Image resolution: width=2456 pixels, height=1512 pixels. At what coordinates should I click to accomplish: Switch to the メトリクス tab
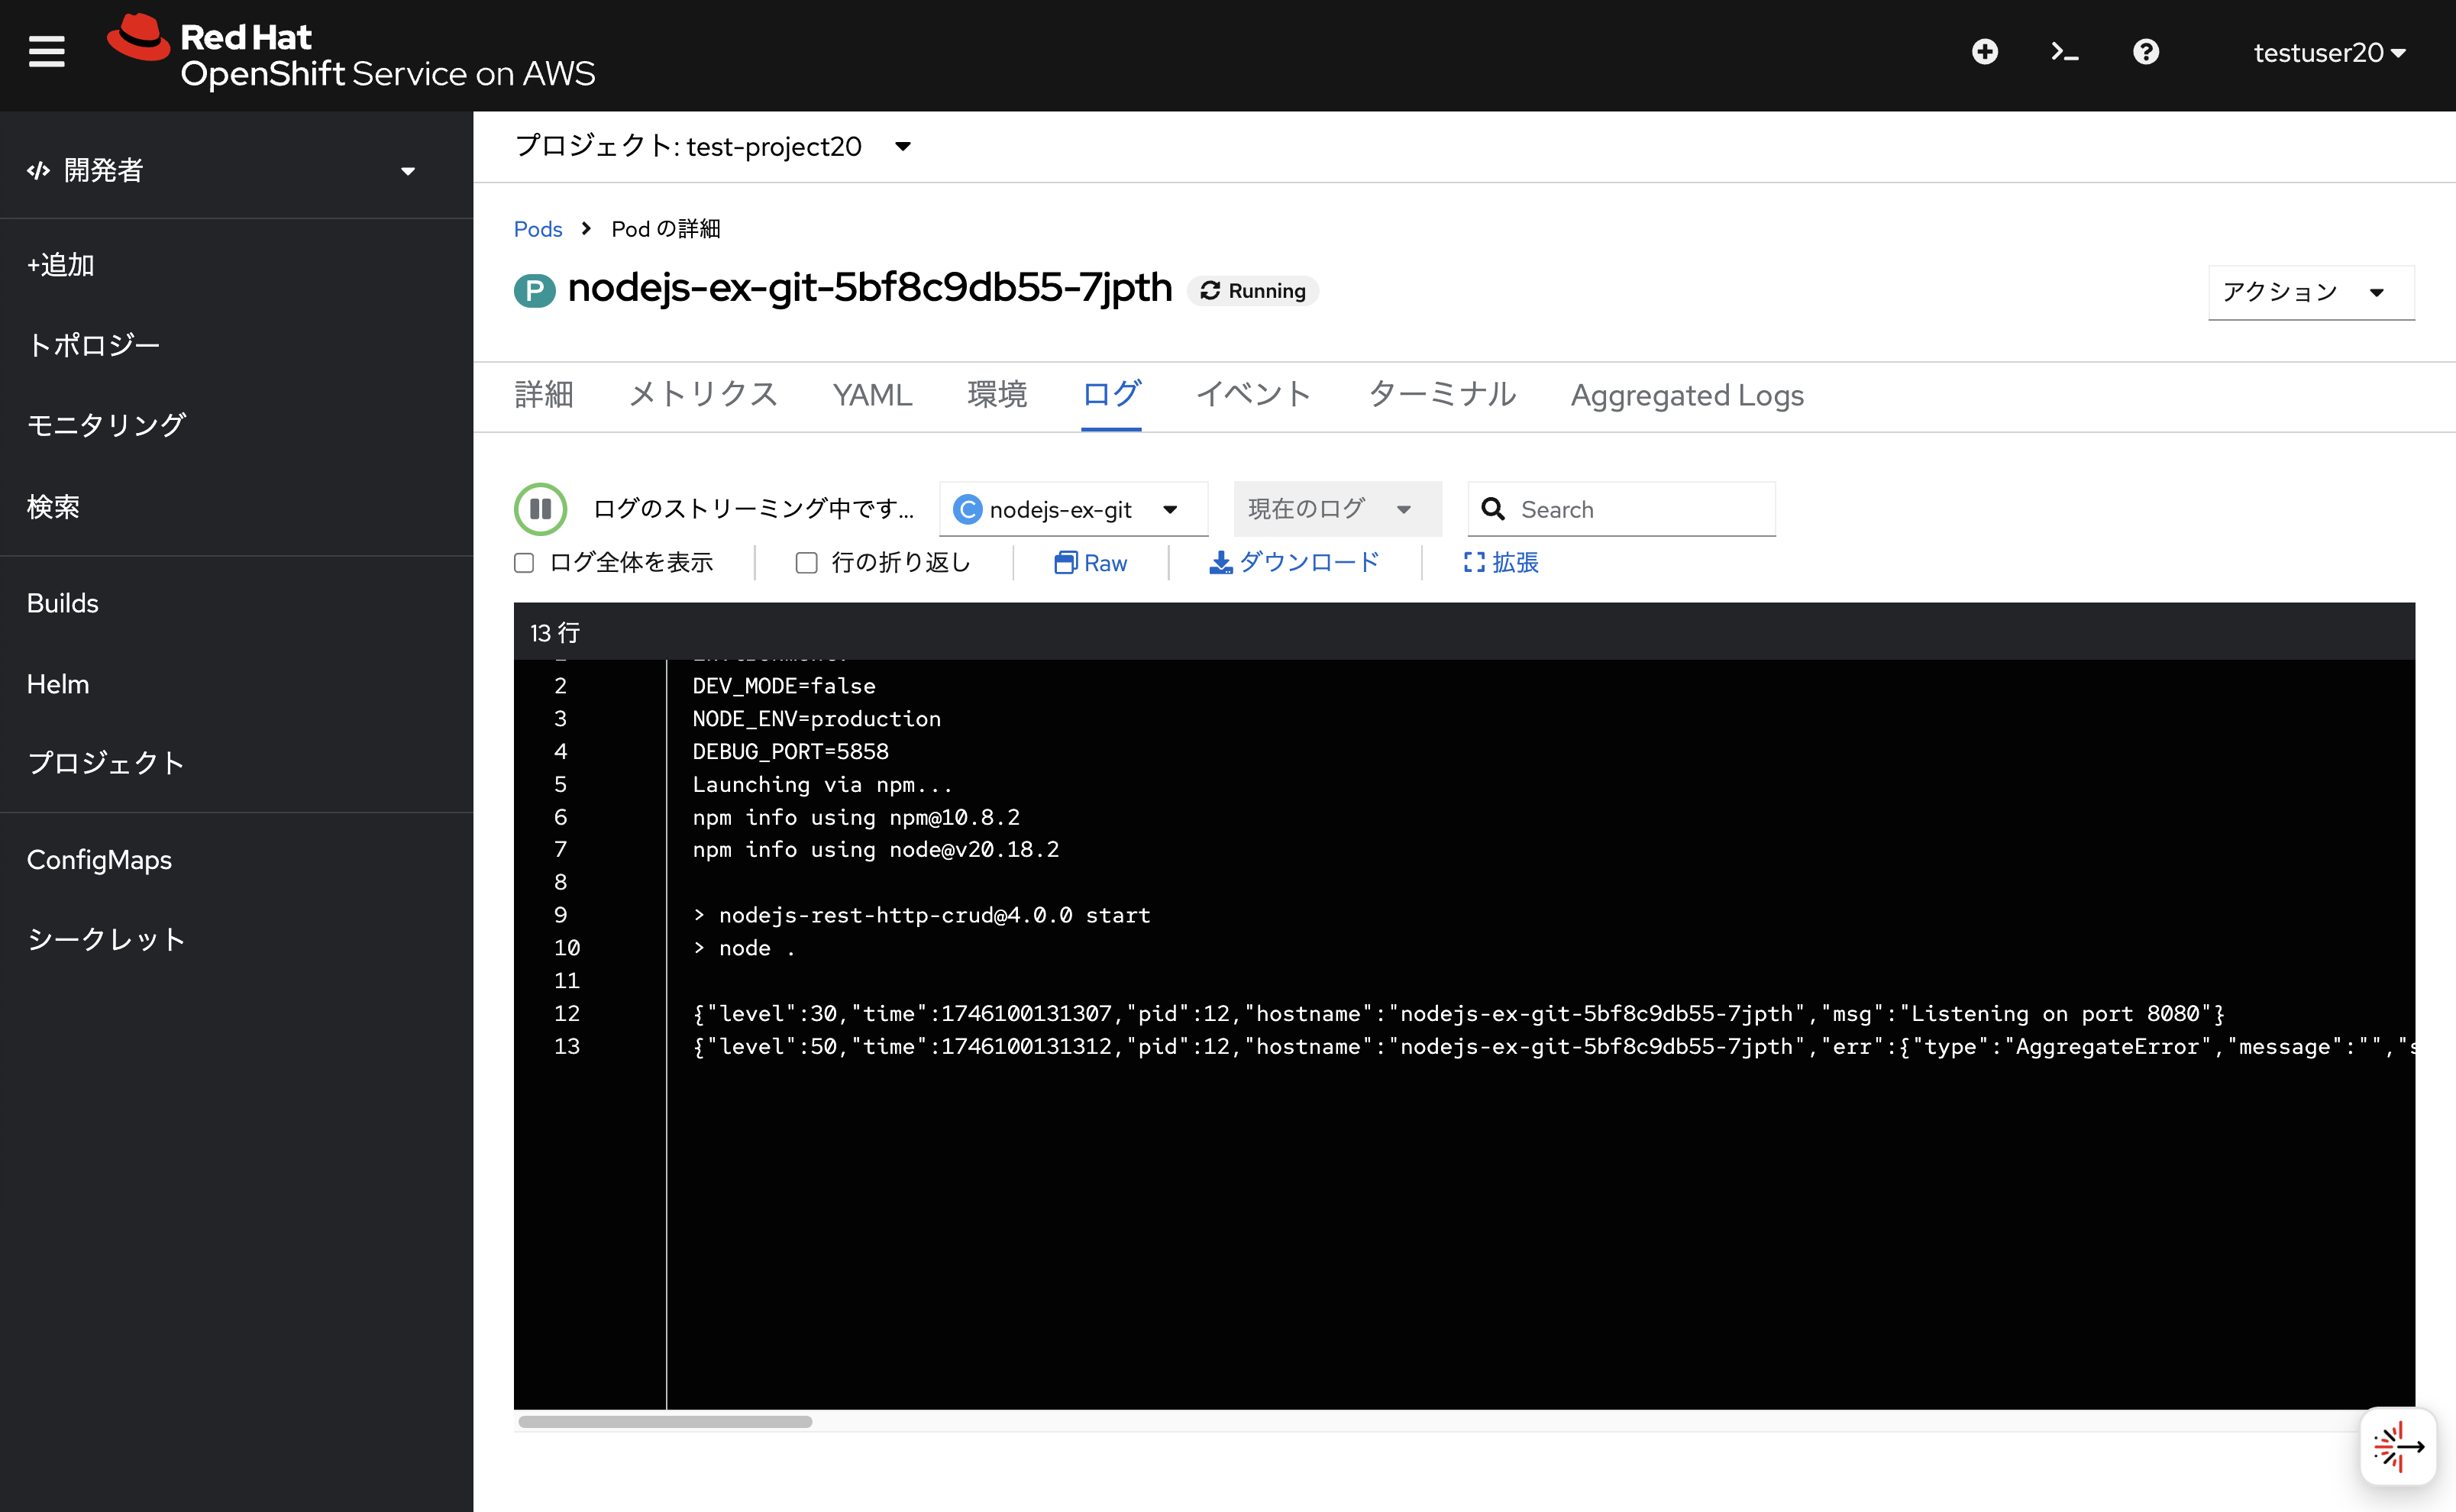coord(703,395)
